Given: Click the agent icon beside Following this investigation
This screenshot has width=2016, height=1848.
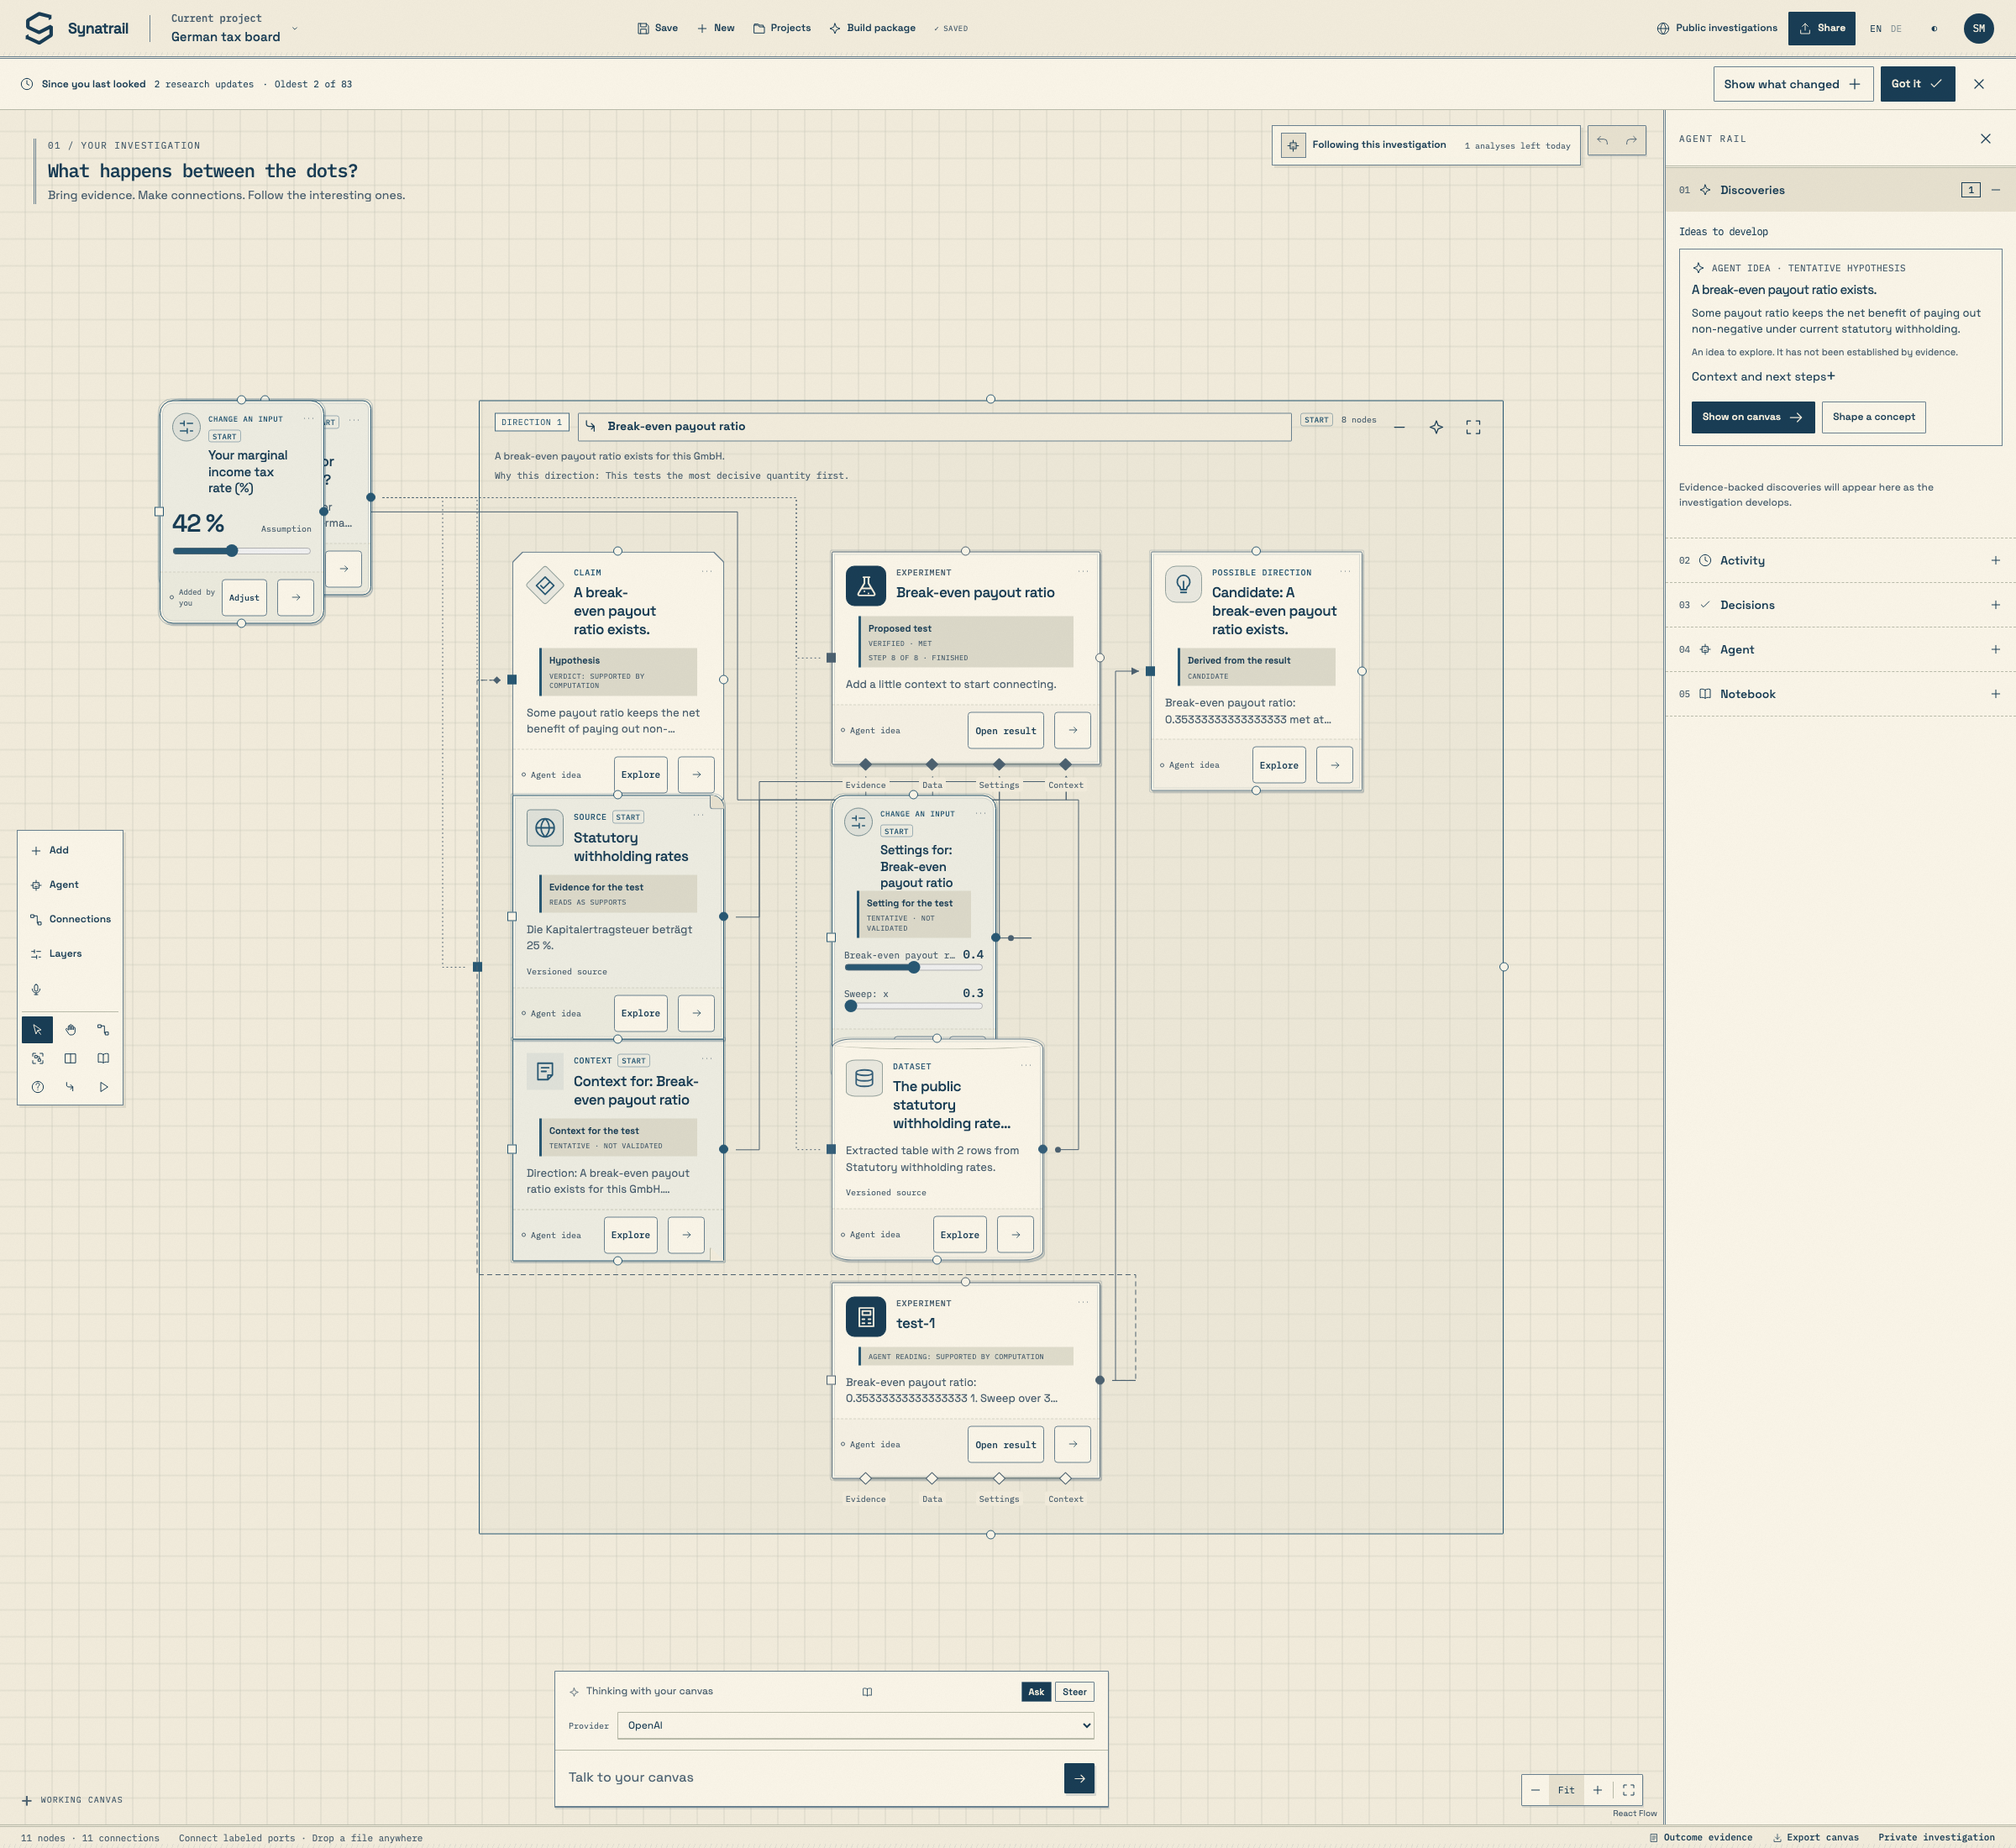Looking at the screenshot, I should click(x=1293, y=145).
